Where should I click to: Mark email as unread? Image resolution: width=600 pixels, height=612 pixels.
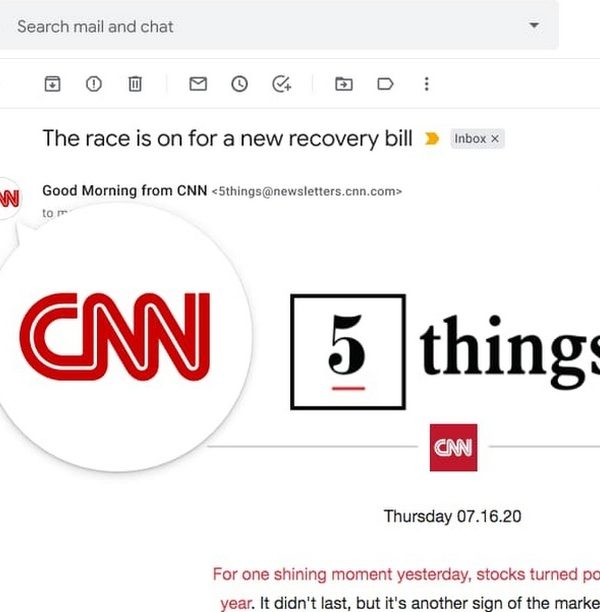198,84
